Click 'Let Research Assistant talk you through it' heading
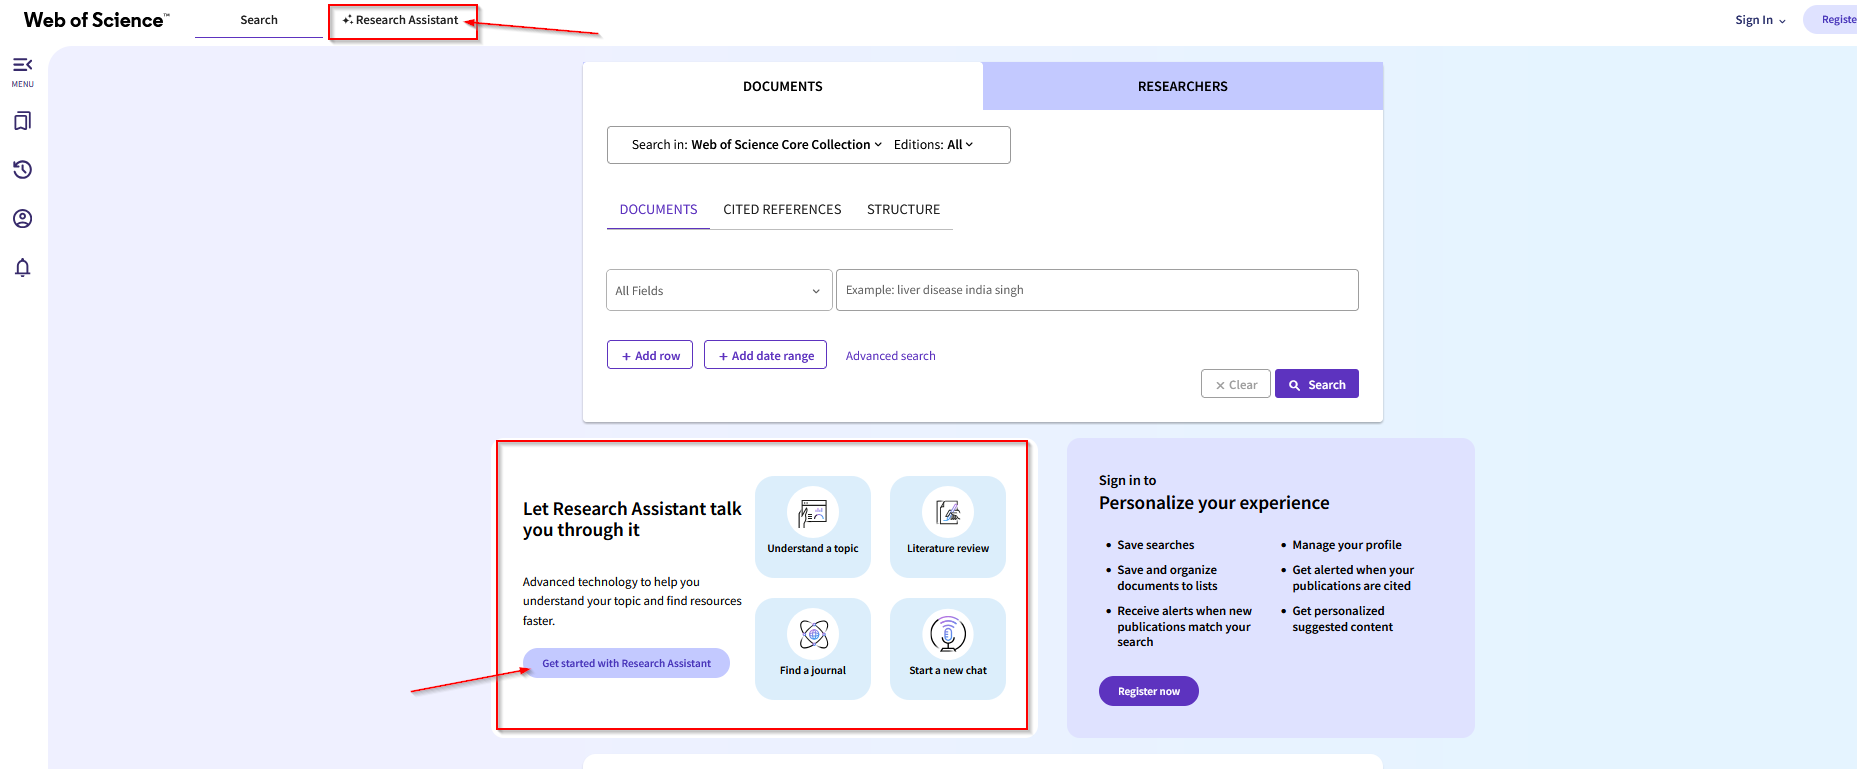The image size is (1857, 769). click(632, 519)
